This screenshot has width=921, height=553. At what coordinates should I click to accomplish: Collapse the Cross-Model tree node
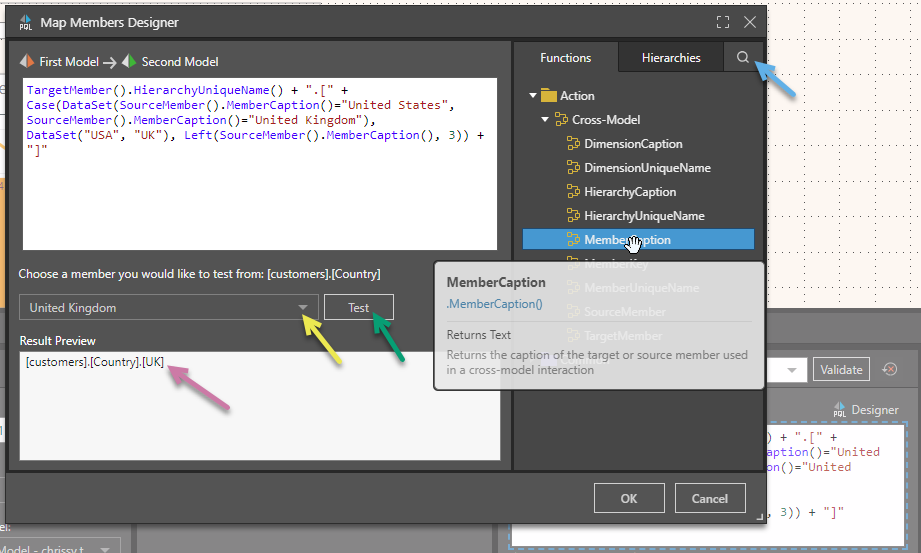(x=545, y=120)
